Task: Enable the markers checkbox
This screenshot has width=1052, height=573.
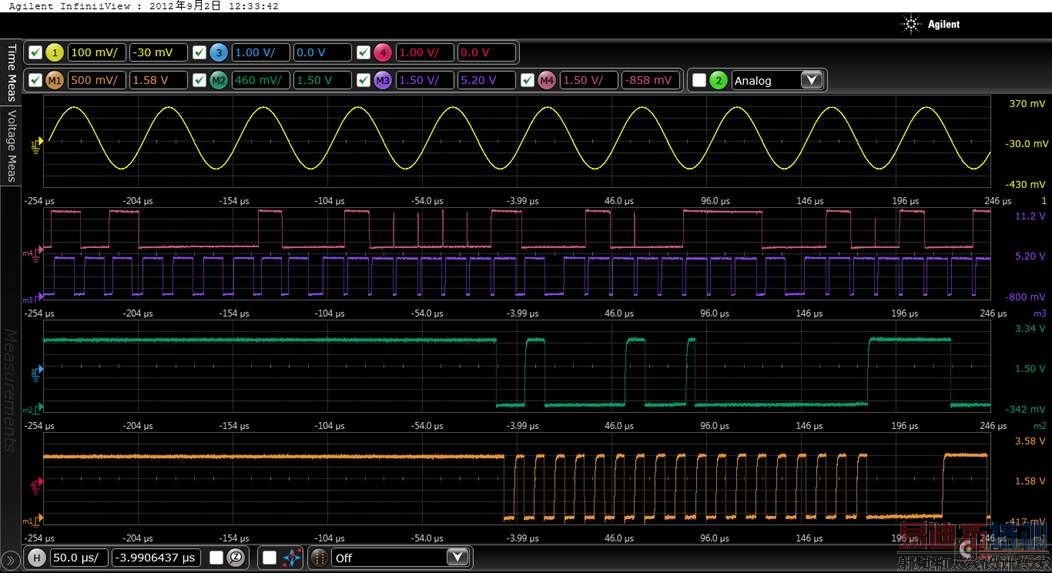Action: pyautogui.click(x=269, y=558)
